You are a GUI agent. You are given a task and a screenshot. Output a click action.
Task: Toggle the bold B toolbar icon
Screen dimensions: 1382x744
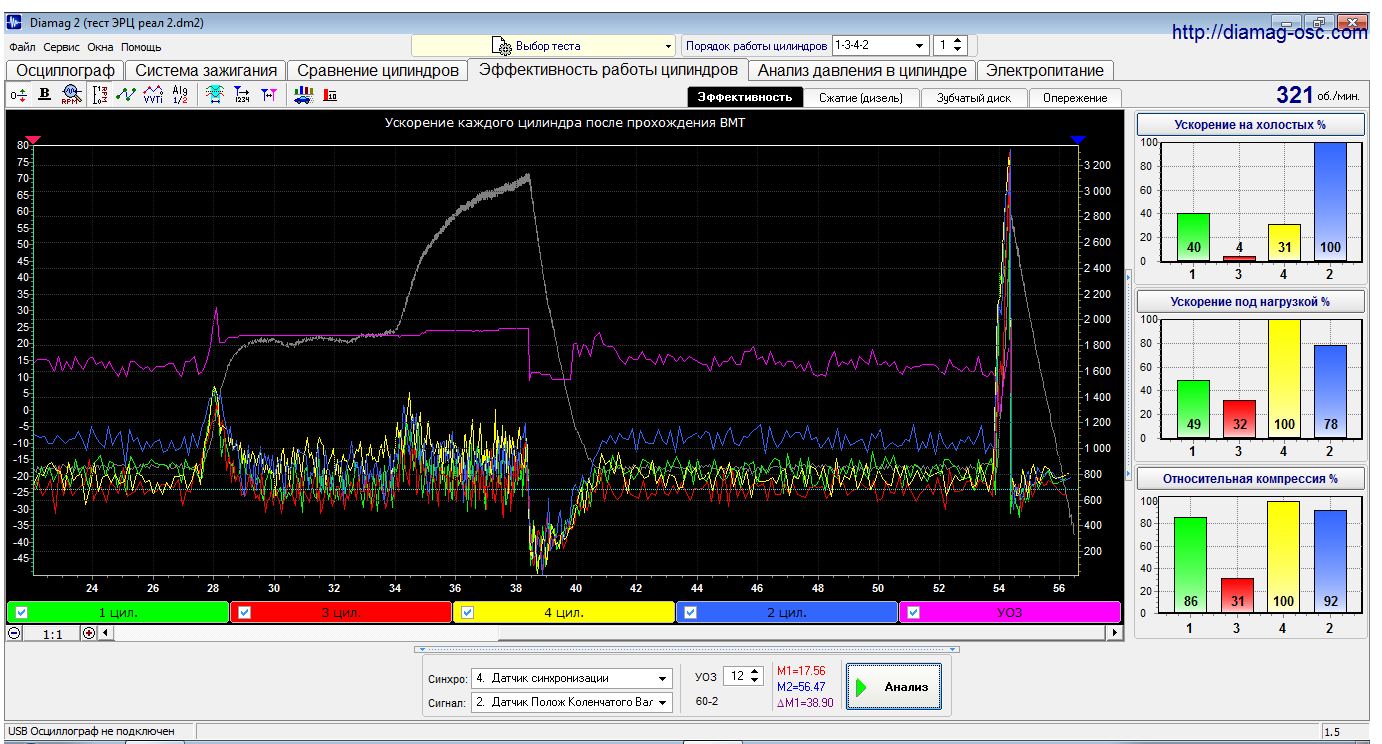(x=44, y=94)
